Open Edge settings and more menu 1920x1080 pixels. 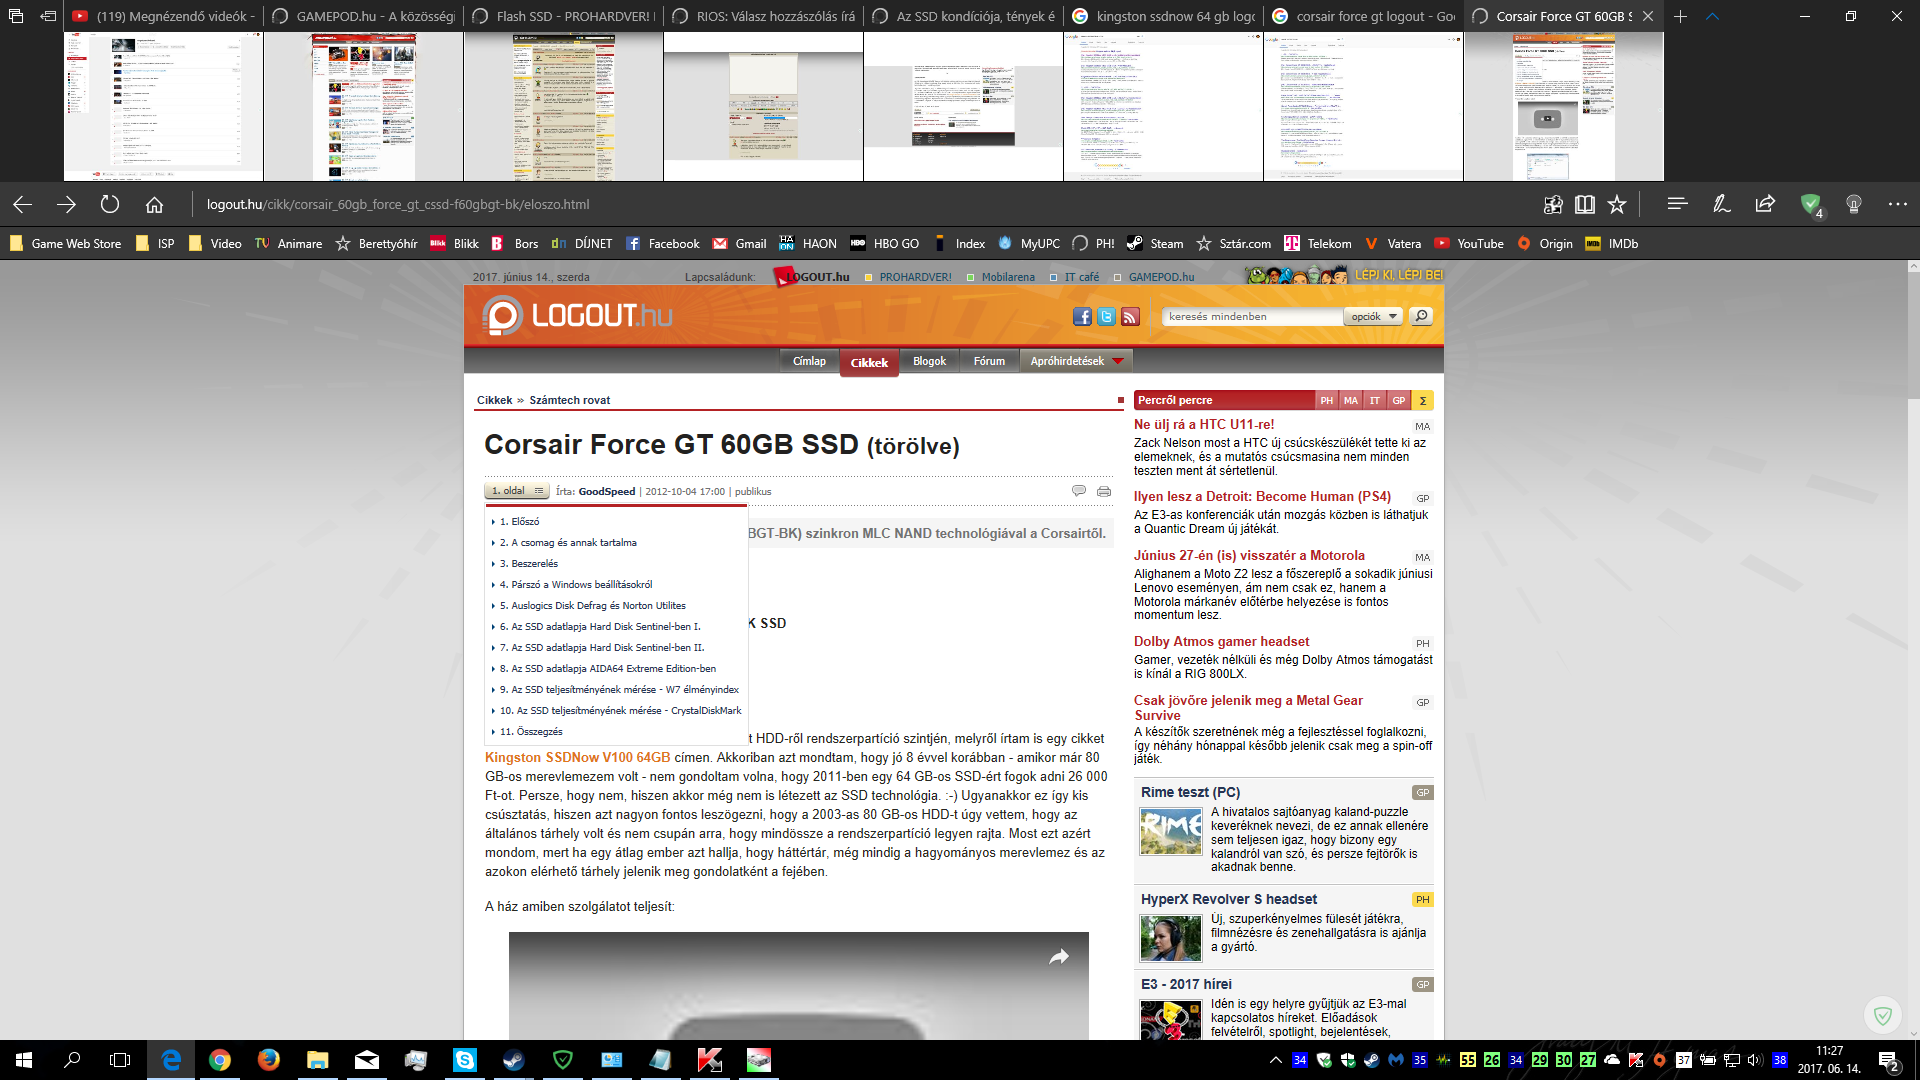1898,204
